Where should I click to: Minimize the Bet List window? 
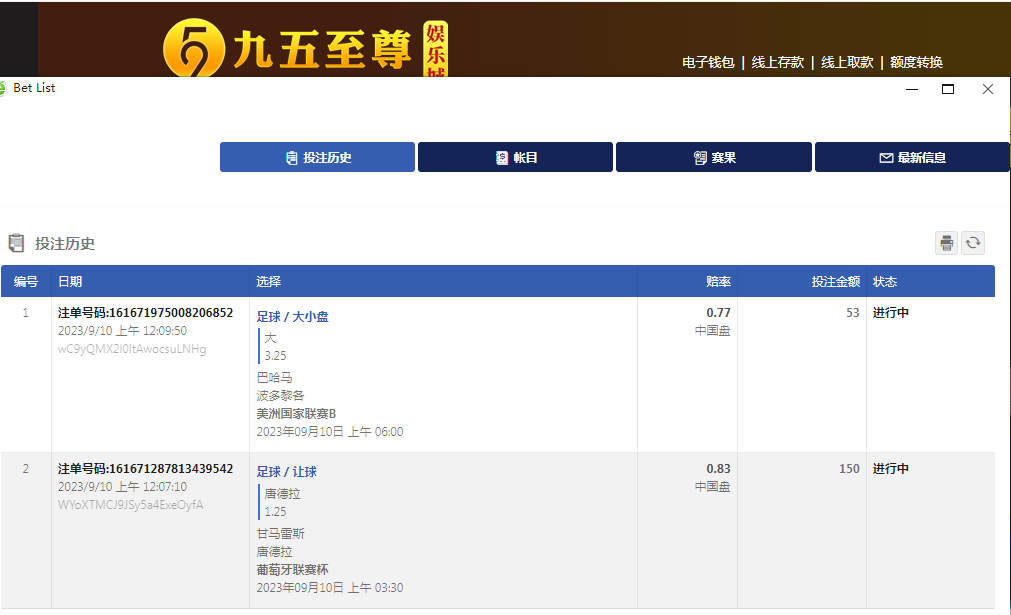(x=912, y=89)
